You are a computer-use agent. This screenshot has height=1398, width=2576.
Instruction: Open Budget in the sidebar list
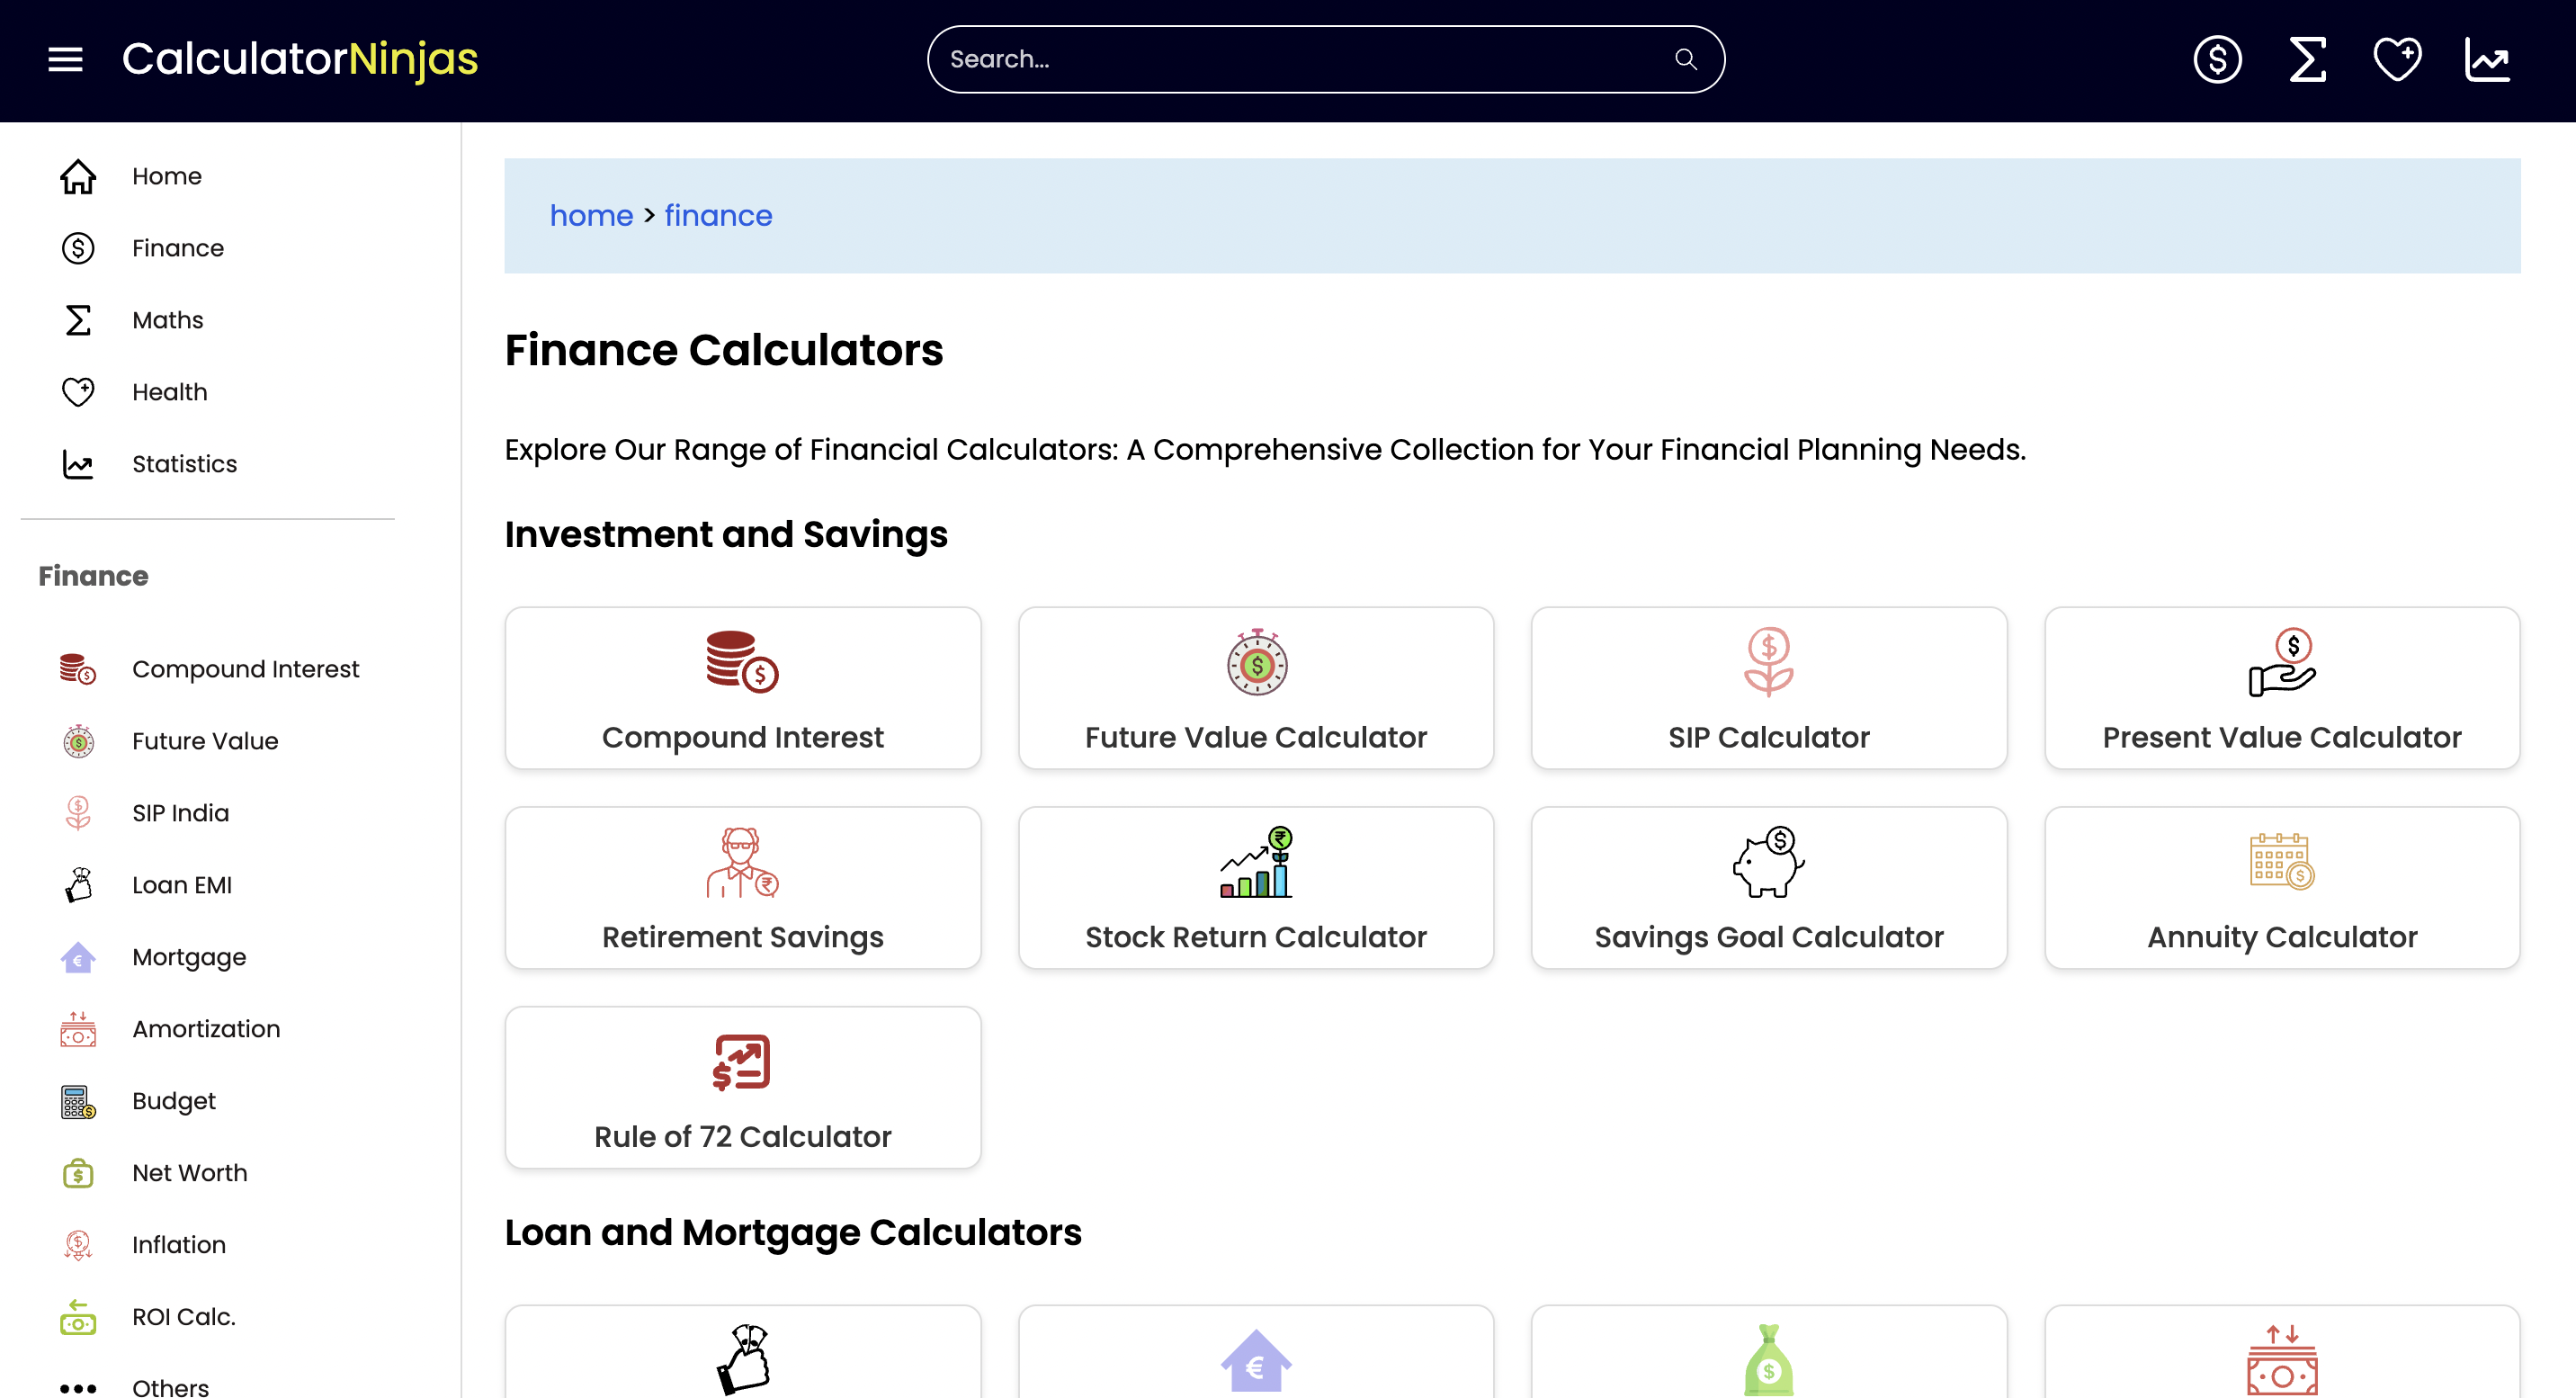pos(174,1101)
